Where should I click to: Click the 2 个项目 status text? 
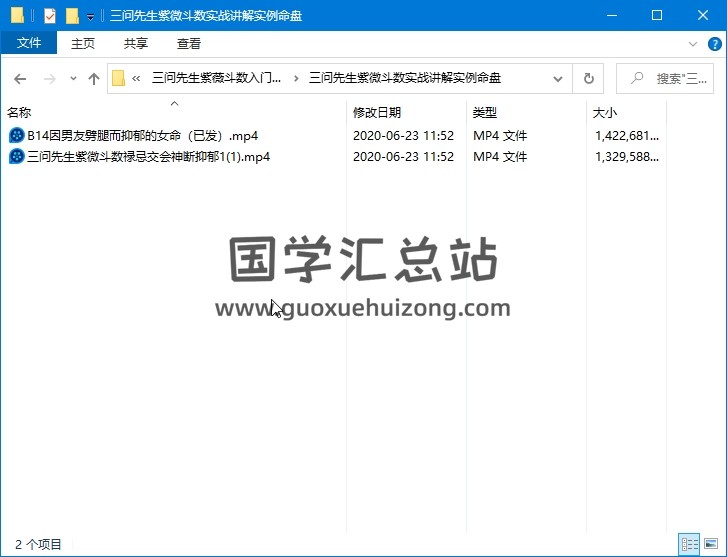[x=38, y=544]
